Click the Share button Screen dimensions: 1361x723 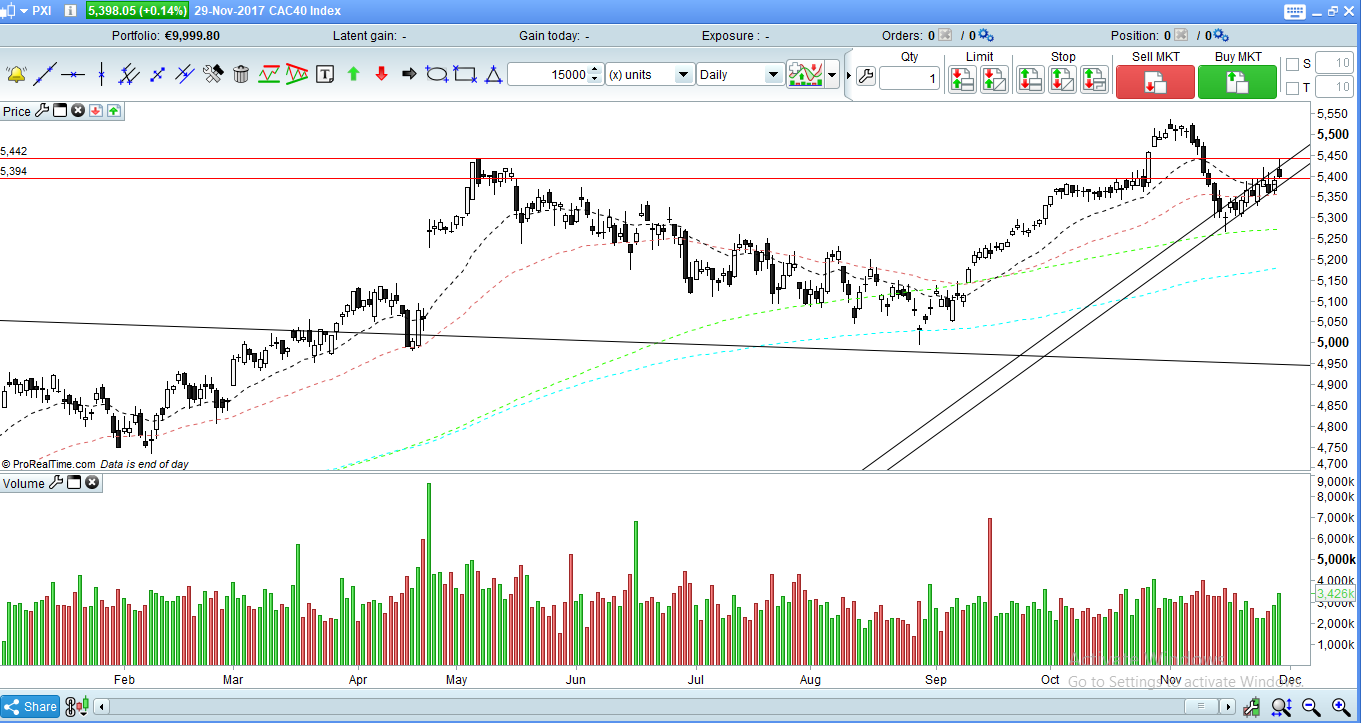pos(30,706)
